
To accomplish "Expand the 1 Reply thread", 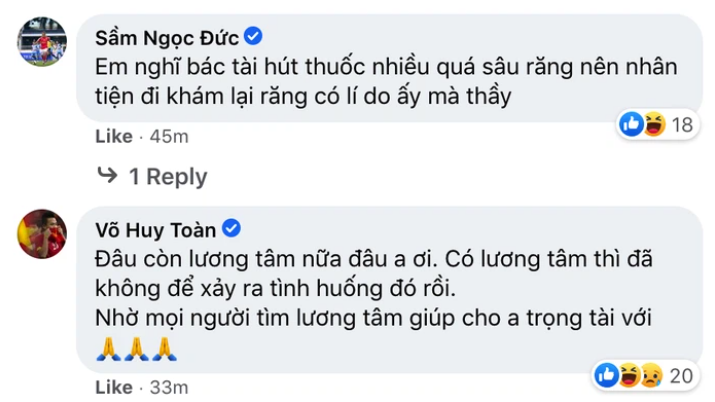I will [167, 177].
